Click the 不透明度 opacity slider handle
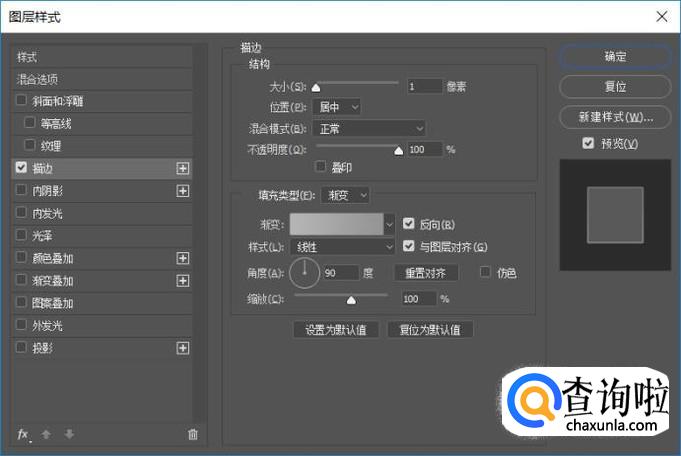The height and width of the screenshot is (456, 681). (x=398, y=151)
